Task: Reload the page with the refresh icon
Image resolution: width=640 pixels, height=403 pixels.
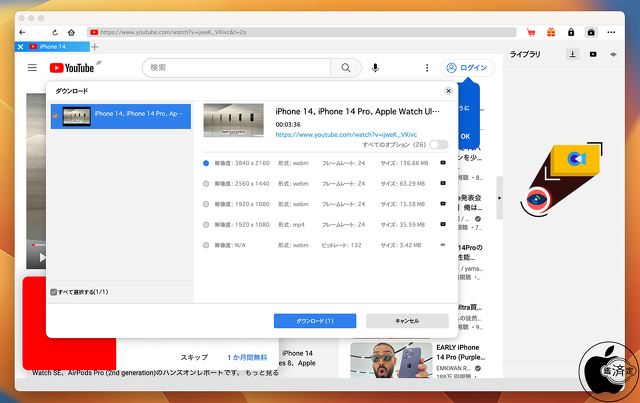Action: pos(55,32)
